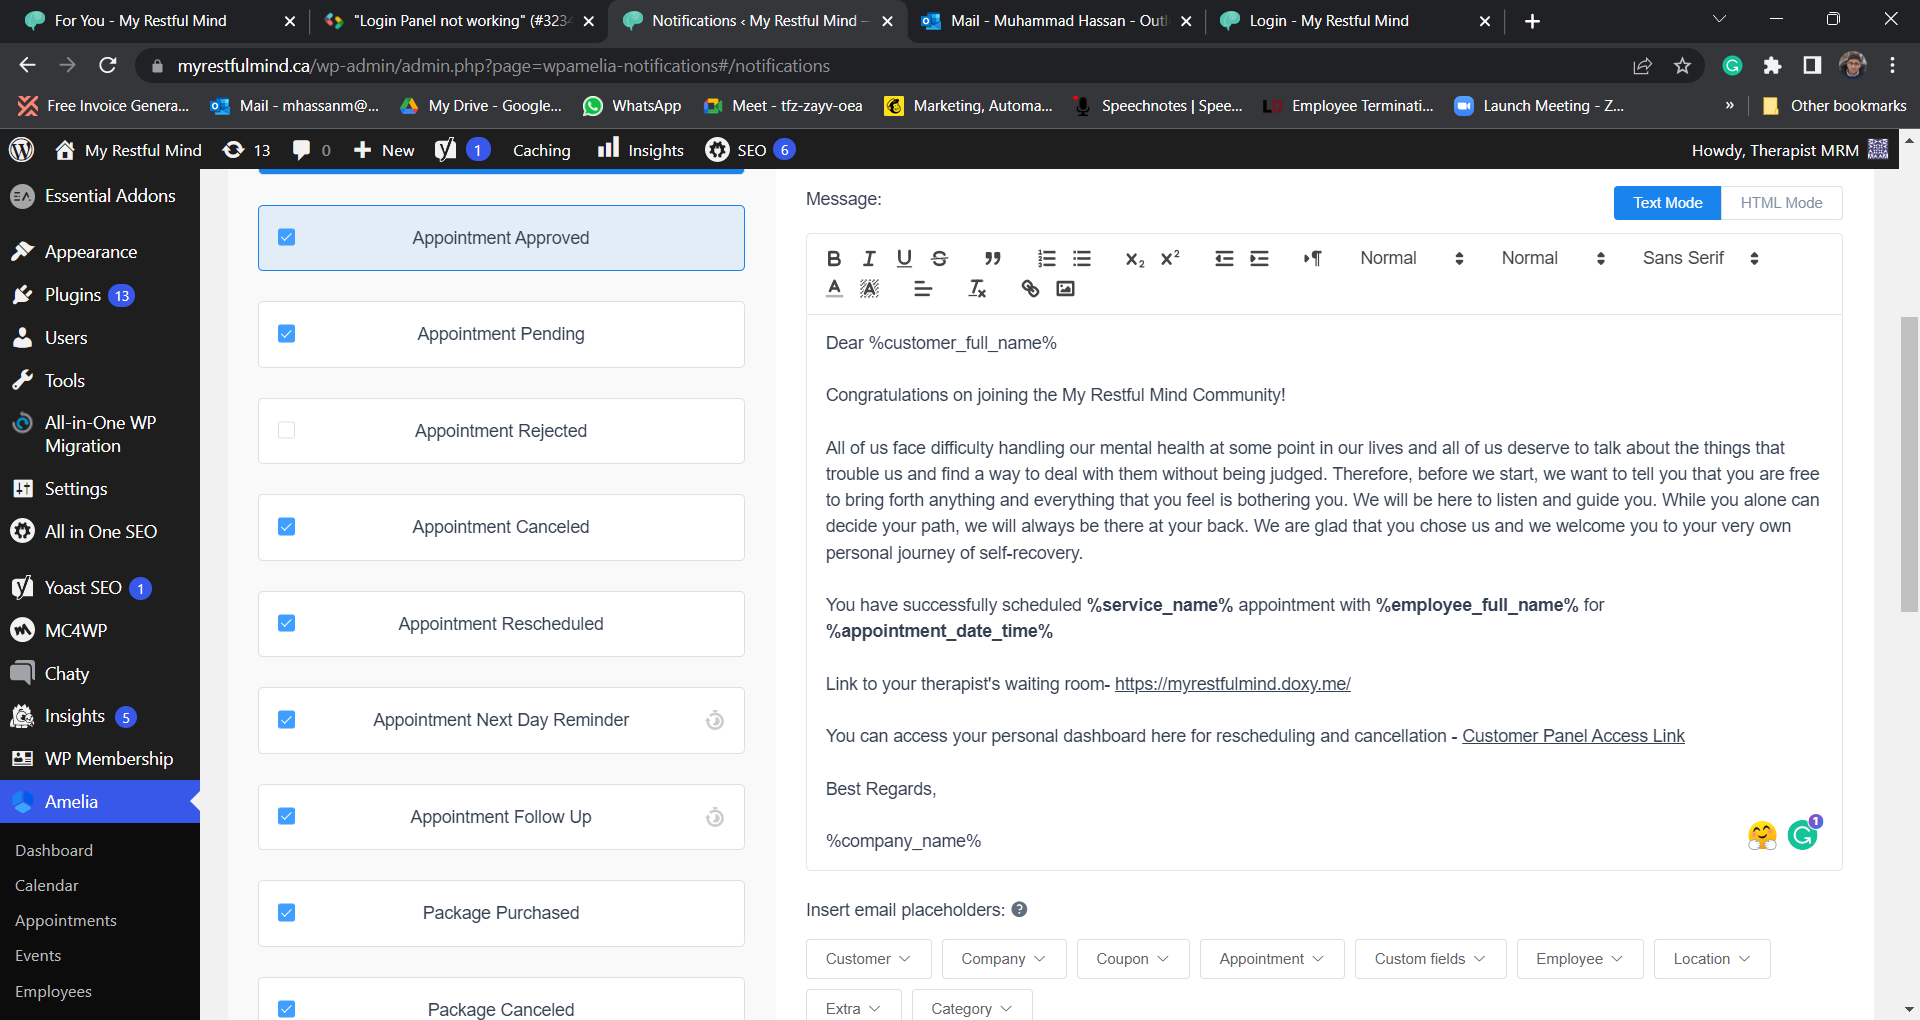Image resolution: width=1920 pixels, height=1020 pixels.
Task: Apply italic formatting in the editor toolbar
Action: (x=869, y=259)
